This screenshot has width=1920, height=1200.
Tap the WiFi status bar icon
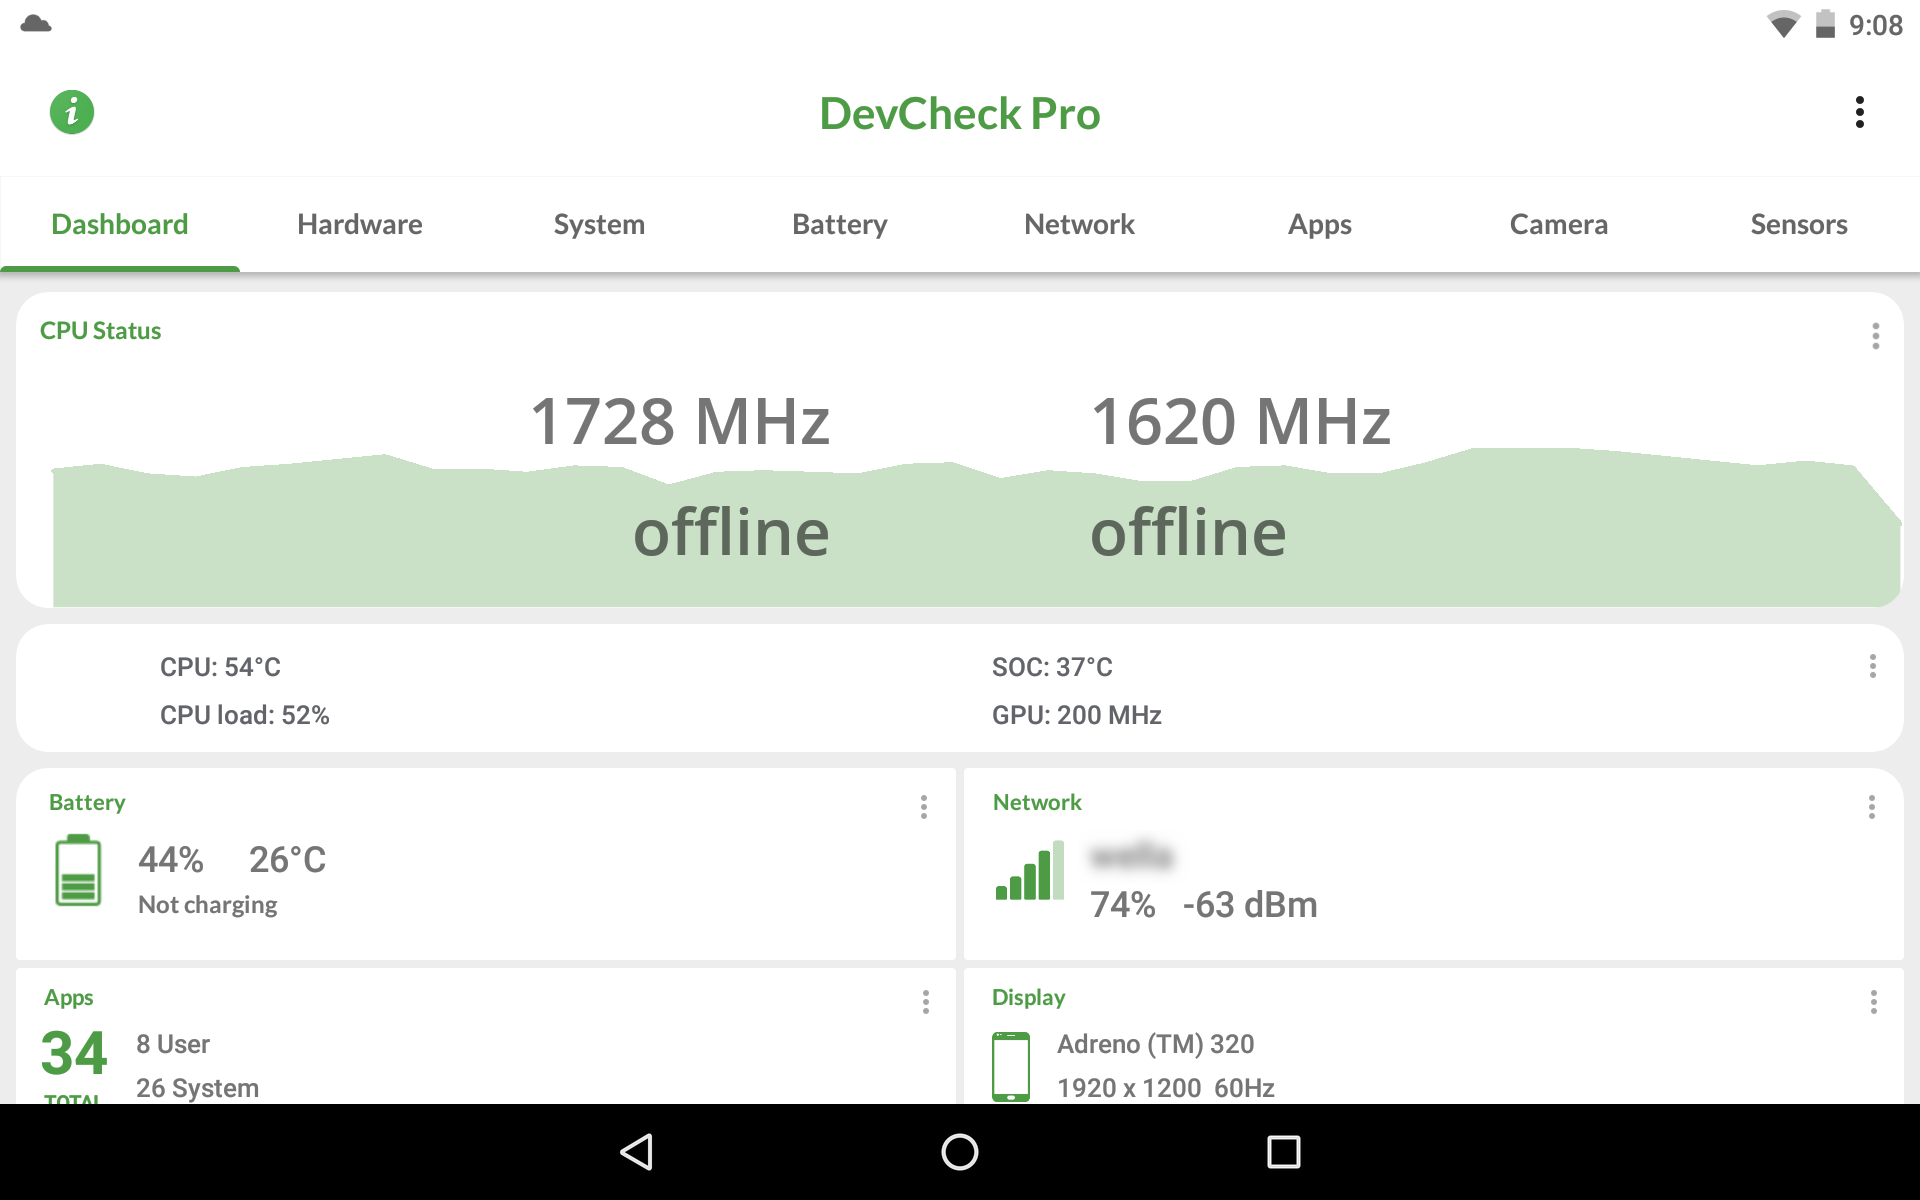(1783, 25)
